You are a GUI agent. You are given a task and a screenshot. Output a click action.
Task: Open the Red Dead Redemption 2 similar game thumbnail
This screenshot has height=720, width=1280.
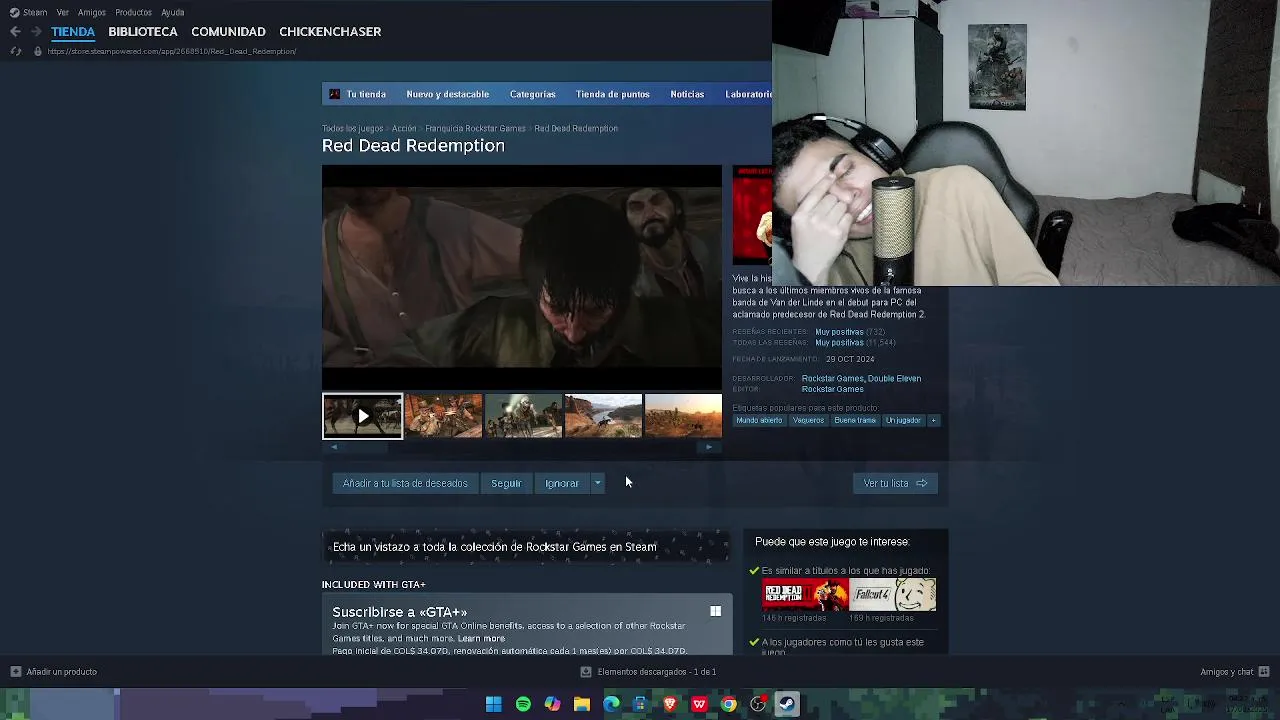(805, 595)
